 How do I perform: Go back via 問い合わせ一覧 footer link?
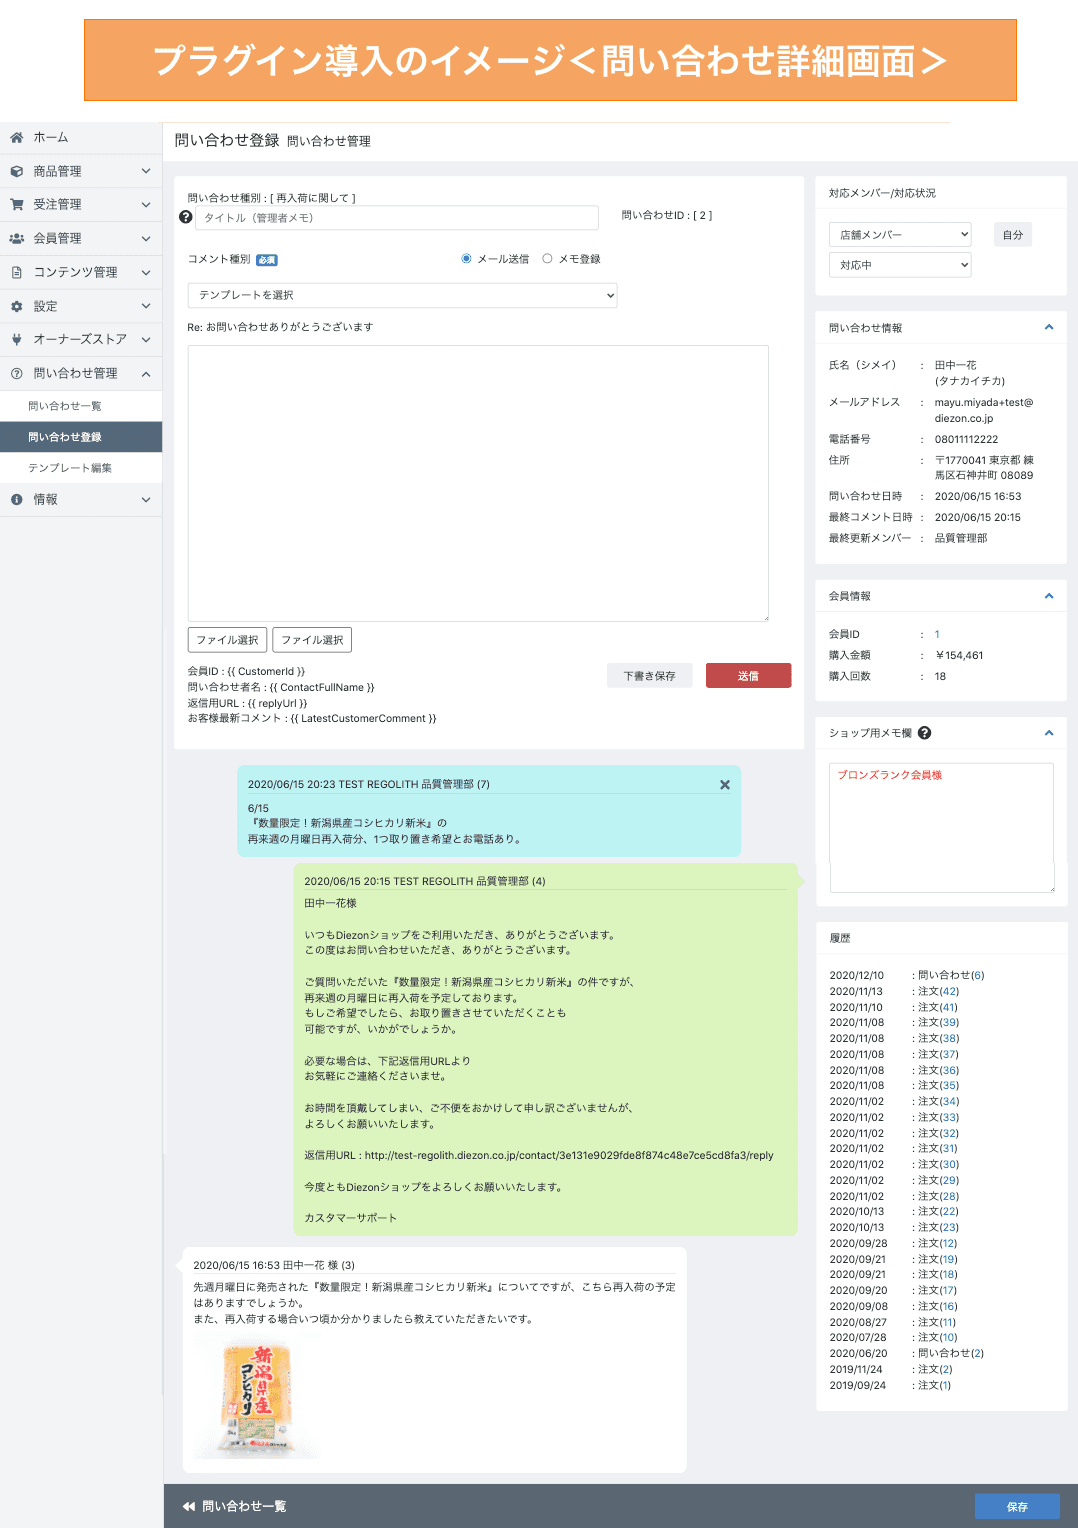235,1506
